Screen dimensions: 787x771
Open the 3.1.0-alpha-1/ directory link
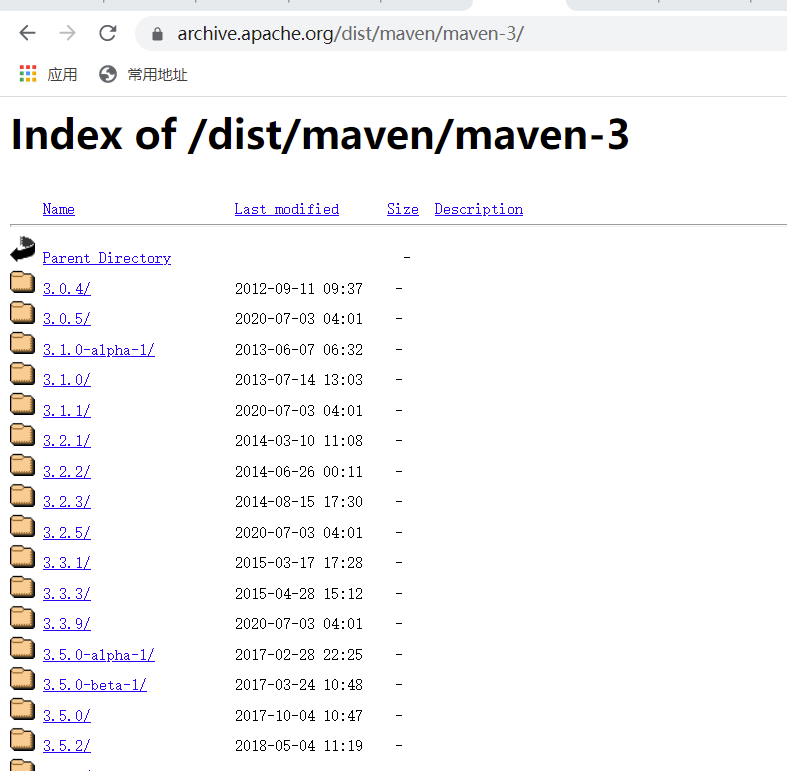[99, 350]
